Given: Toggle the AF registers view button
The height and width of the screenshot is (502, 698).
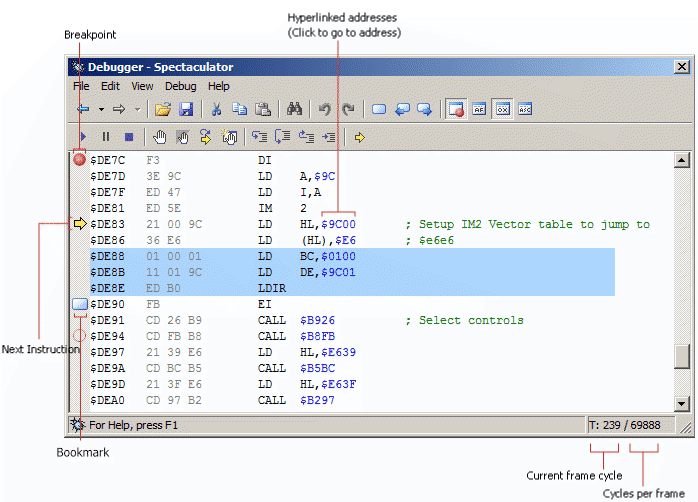Looking at the screenshot, I should click(x=479, y=109).
